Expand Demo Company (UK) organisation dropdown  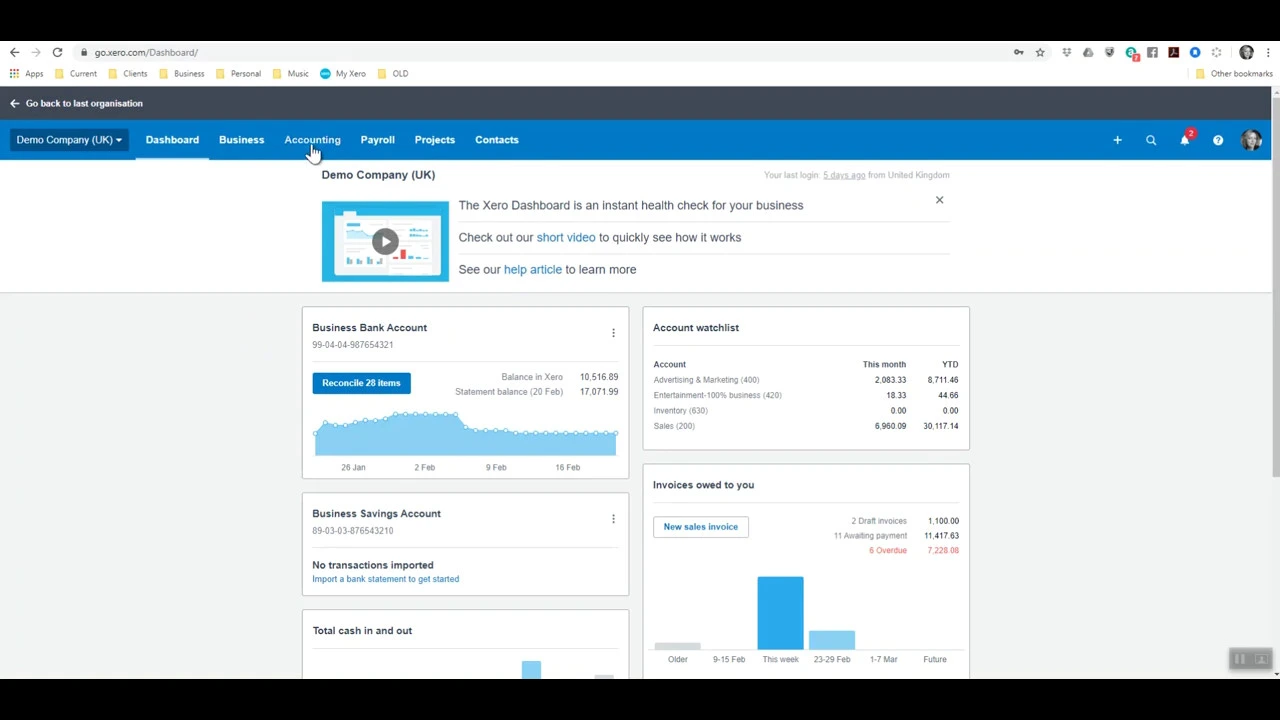[69, 140]
